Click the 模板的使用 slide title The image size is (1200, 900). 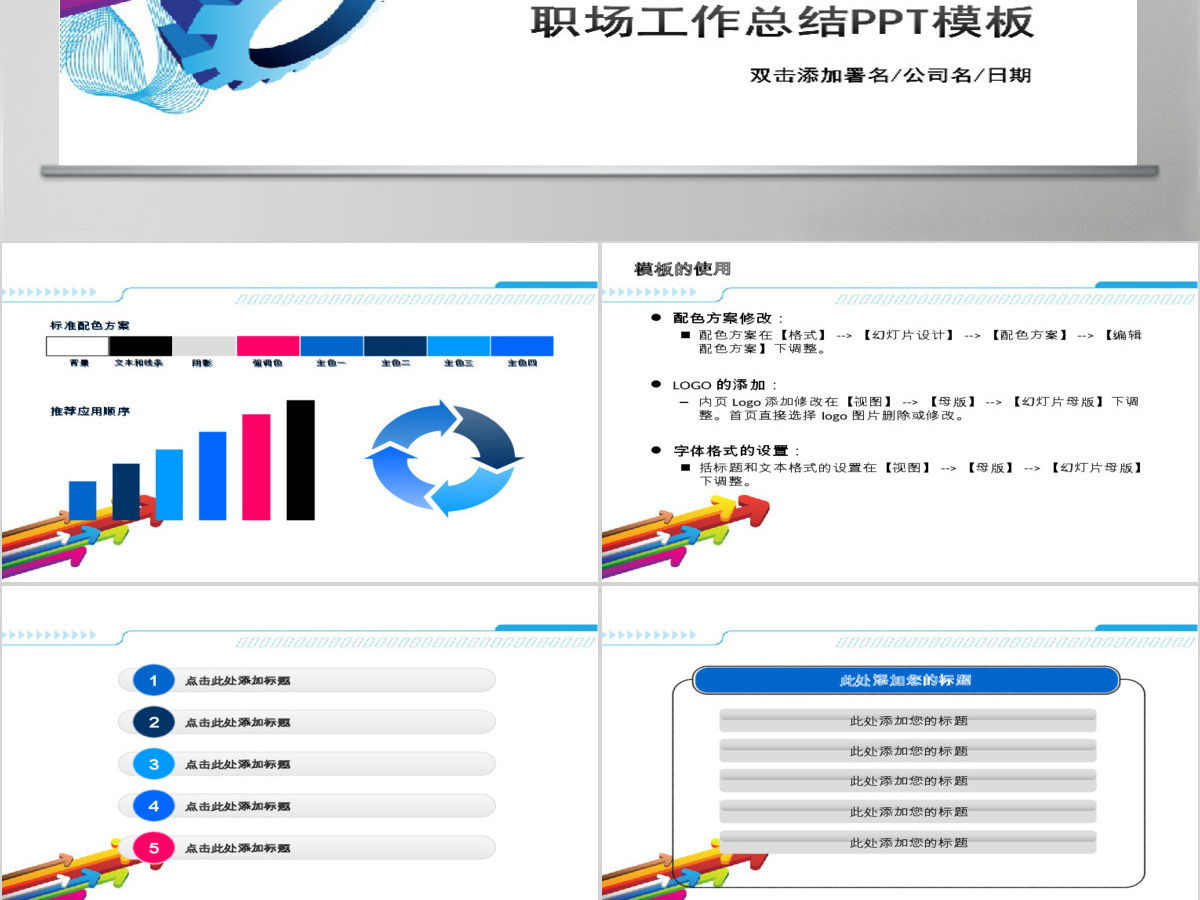682,269
